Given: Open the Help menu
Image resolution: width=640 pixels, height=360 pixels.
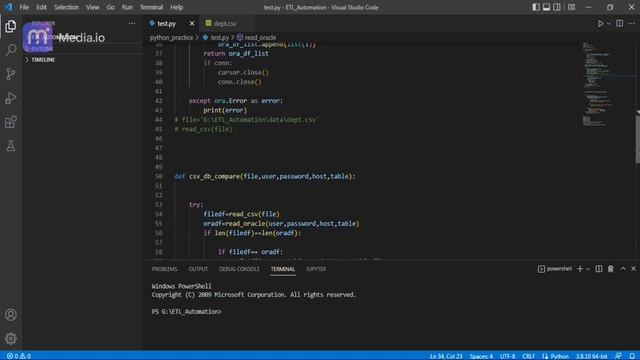Looking at the screenshot, I should 176,7.
